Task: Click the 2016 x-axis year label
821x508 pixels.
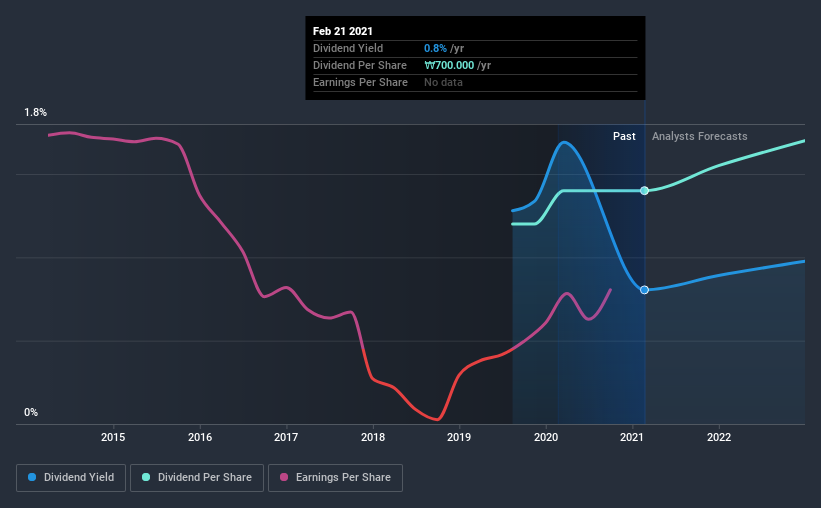Action: [x=200, y=437]
